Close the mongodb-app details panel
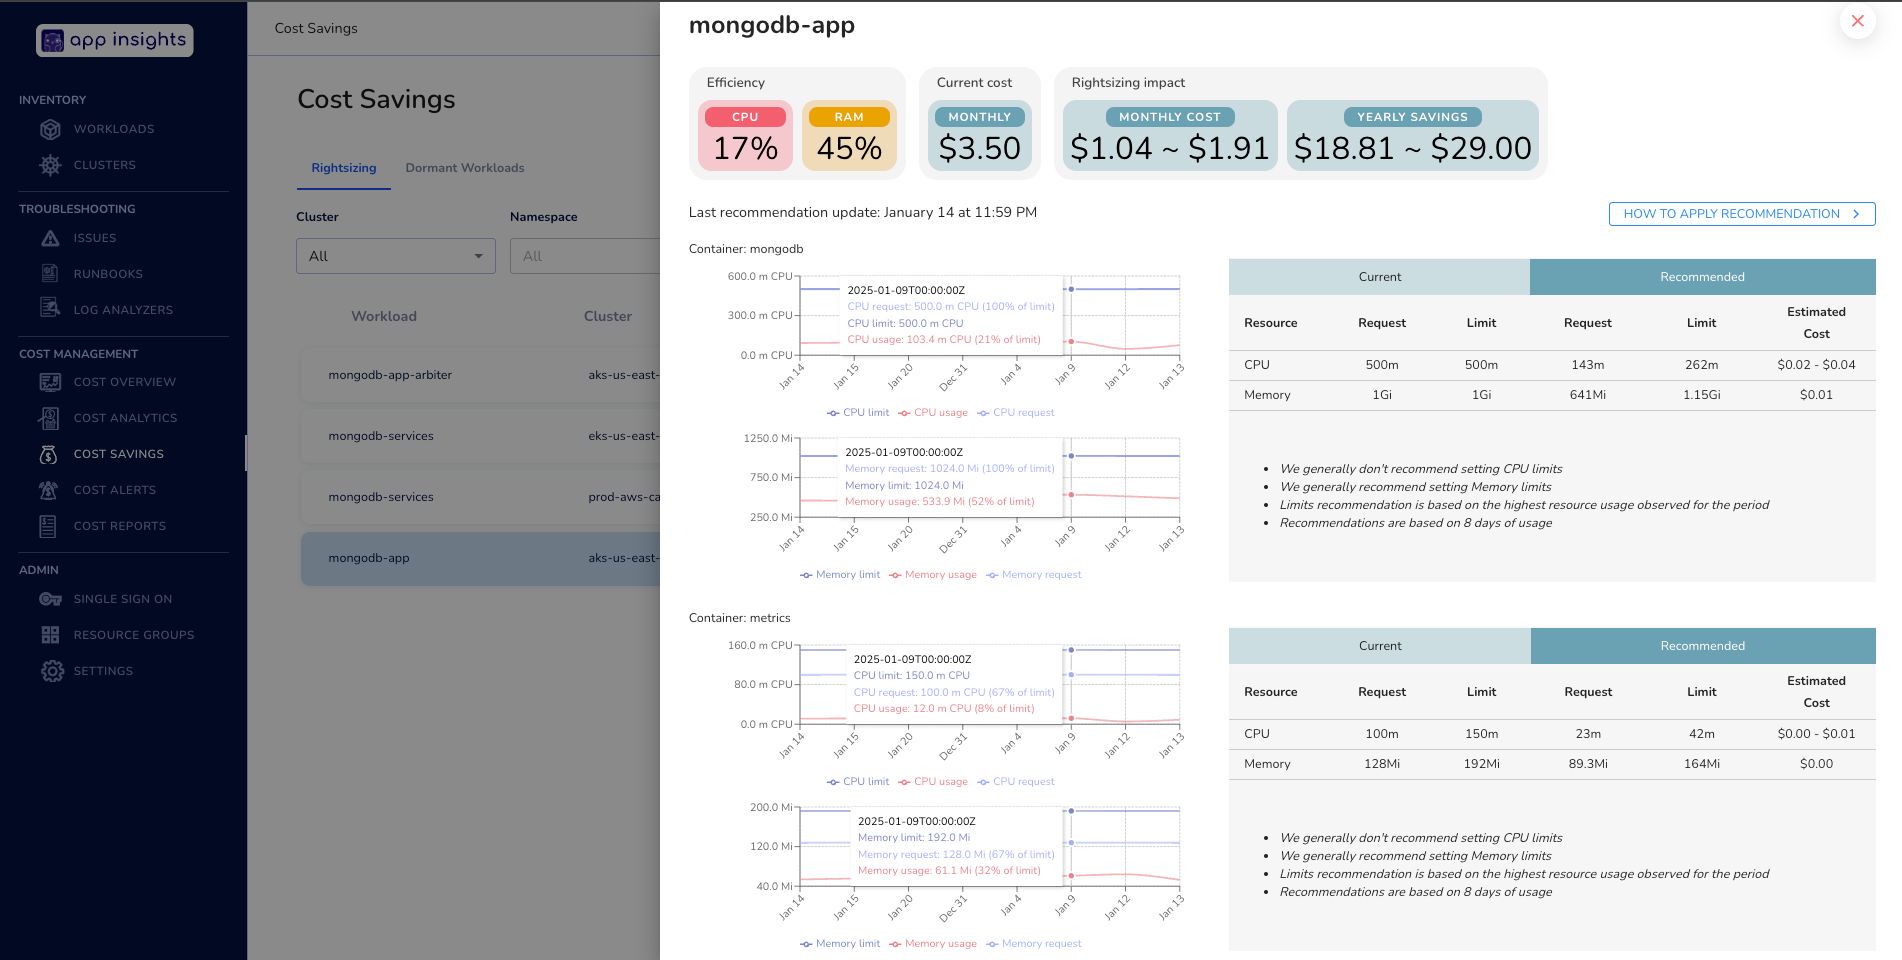Viewport: 1902px width, 960px height. 1857,21
